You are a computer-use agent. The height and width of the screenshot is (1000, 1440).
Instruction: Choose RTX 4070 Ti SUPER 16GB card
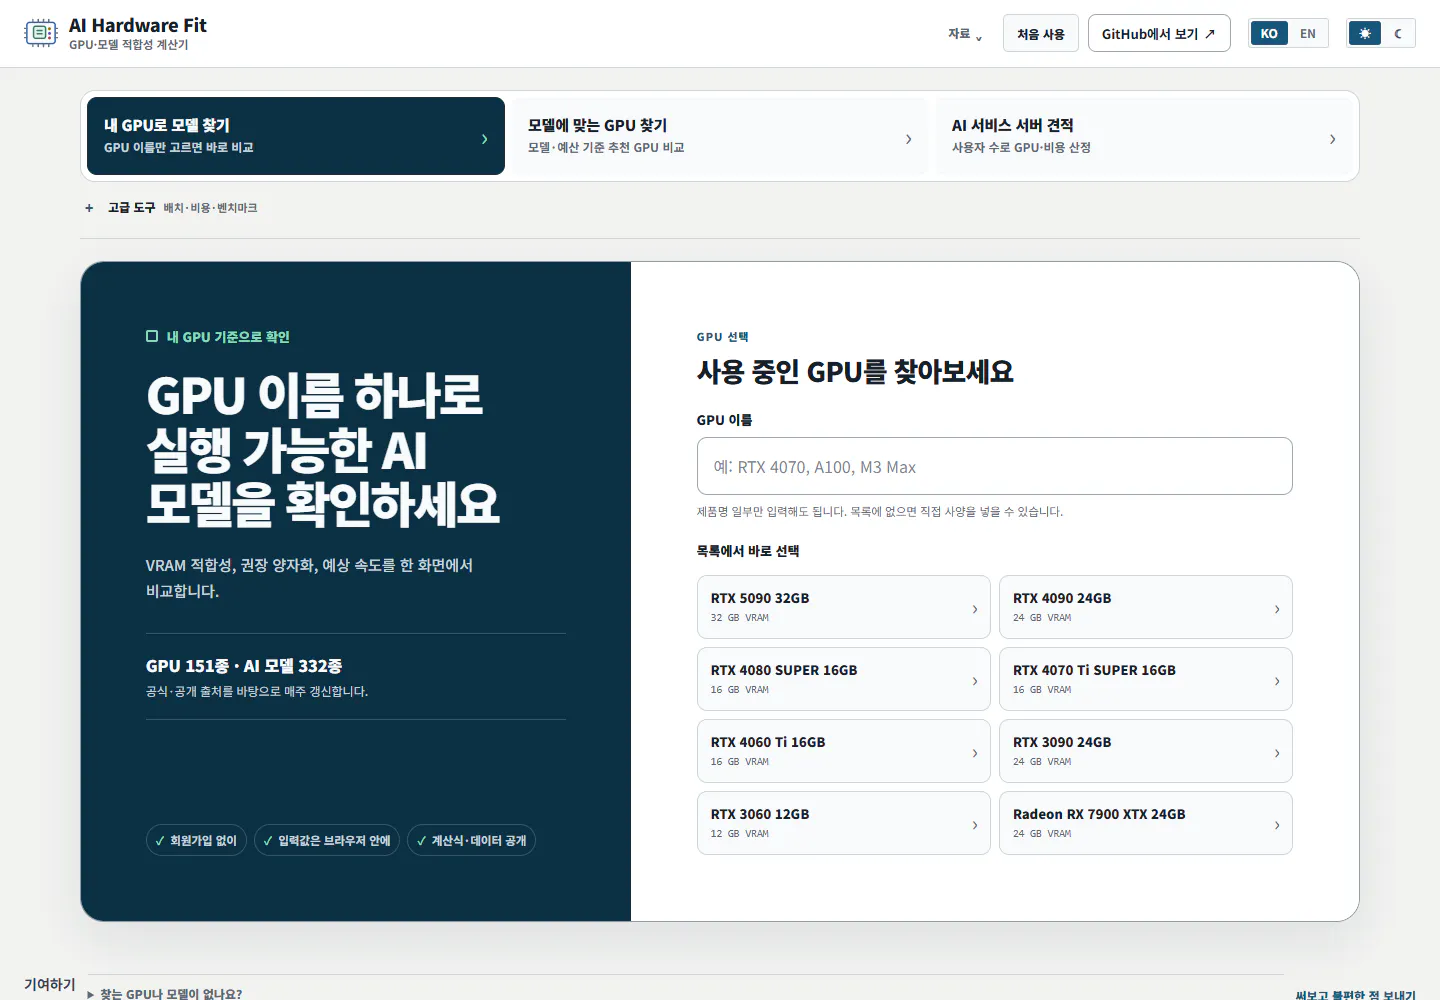1145,679
